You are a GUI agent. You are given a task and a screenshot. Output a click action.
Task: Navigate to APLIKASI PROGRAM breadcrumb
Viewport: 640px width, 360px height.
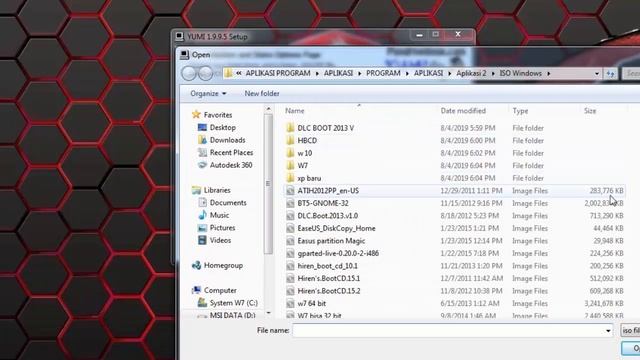(x=278, y=73)
